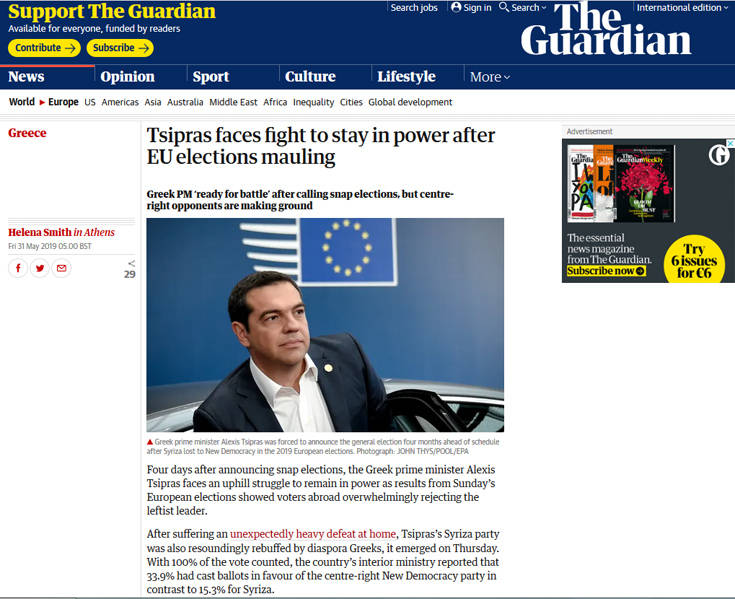
Task: Open 'unexpectedly heavy defeat at home' link
Action: pyautogui.click(x=313, y=534)
